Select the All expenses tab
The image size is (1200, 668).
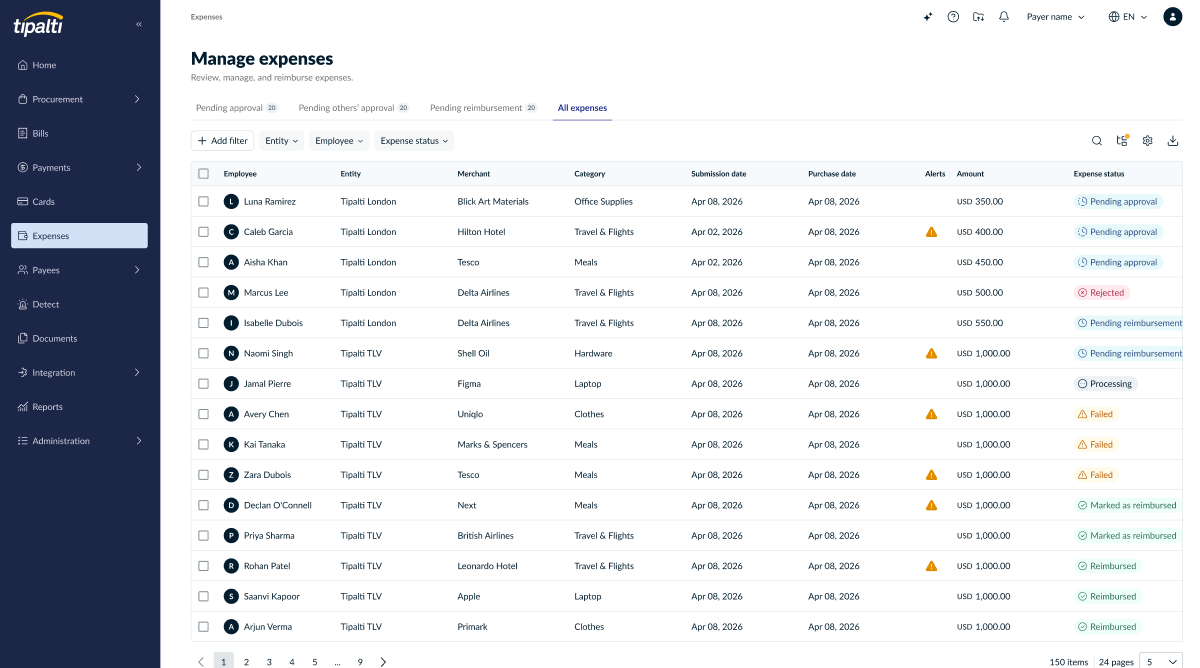[582, 108]
